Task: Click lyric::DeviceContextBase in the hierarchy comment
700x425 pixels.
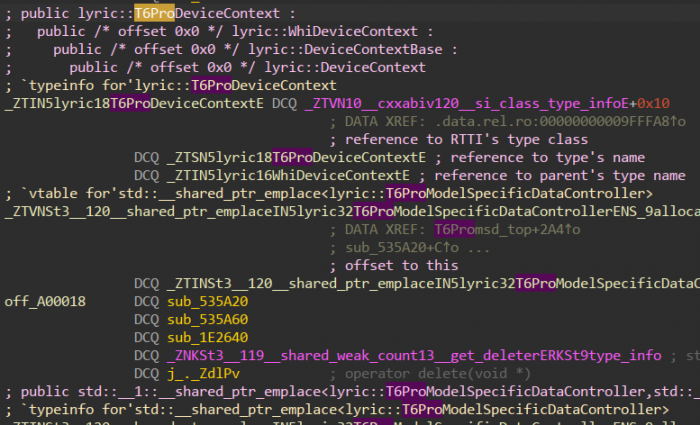Action: coord(345,50)
